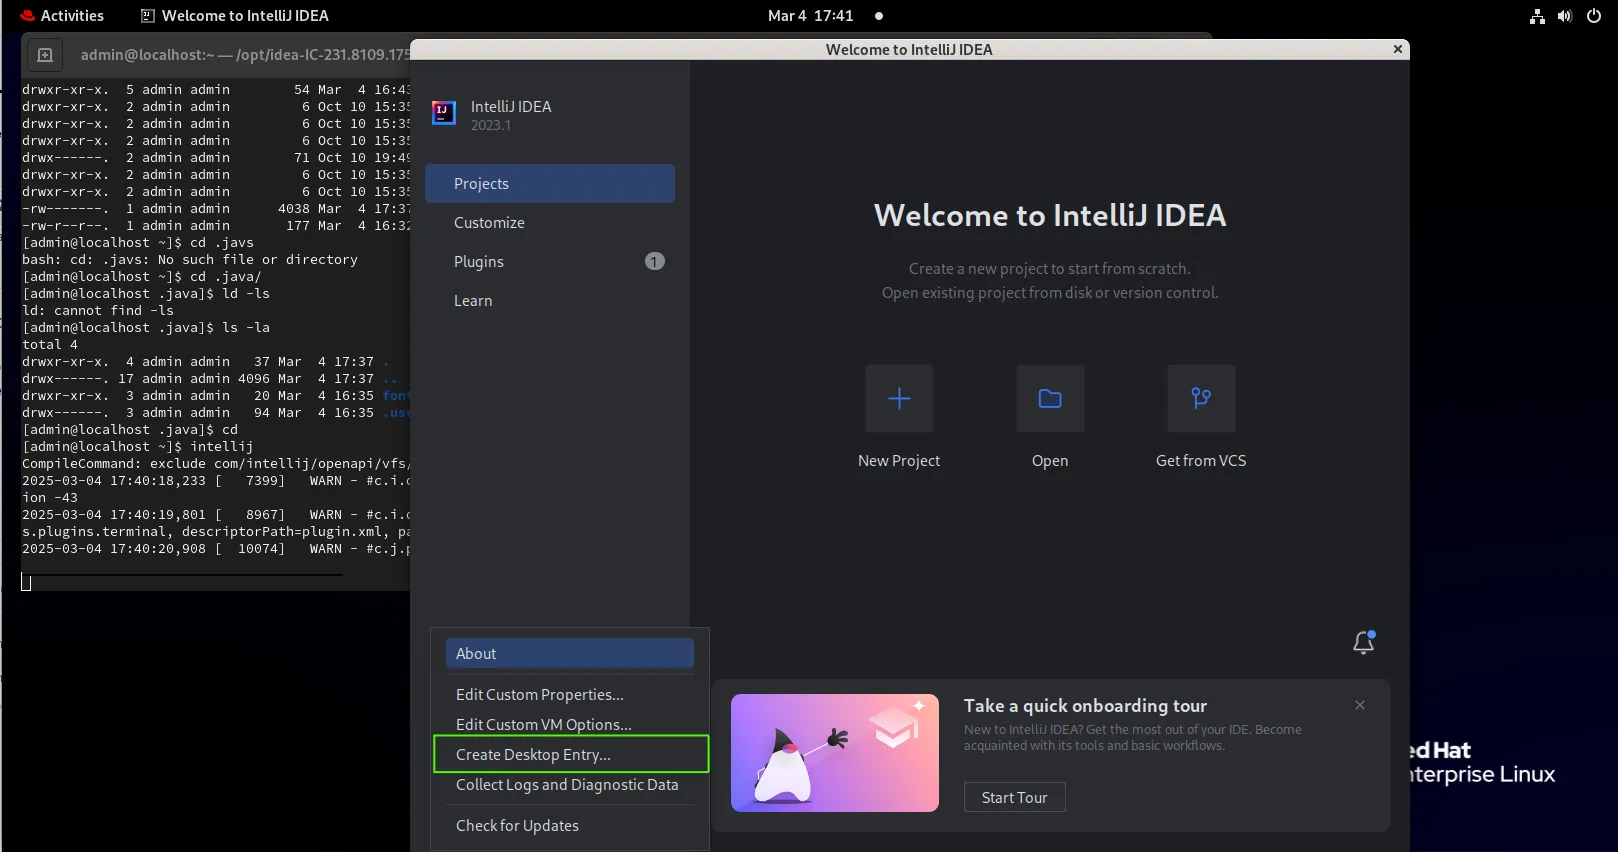The width and height of the screenshot is (1618, 852).
Task: Choose Check for Updates menu item
Action: tap(570, 826)
